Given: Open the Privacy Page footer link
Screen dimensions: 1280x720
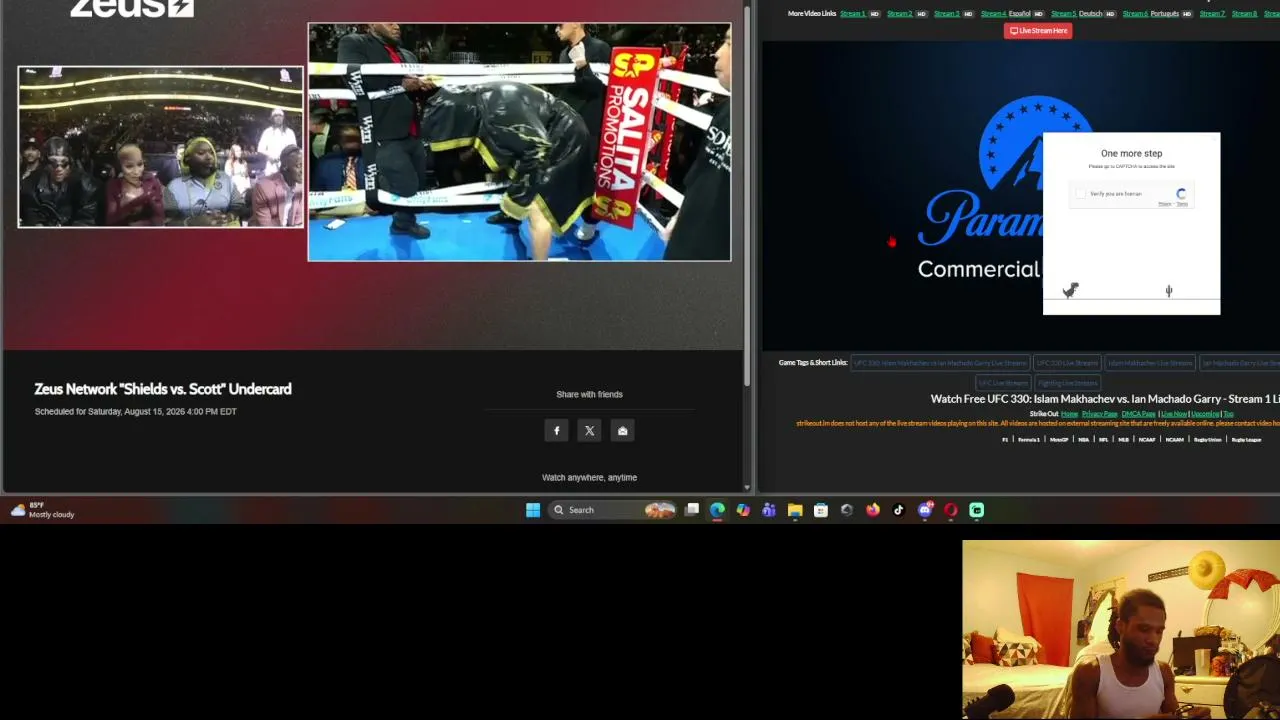Looking at the screenshot, I should [x=1099, y=414].
